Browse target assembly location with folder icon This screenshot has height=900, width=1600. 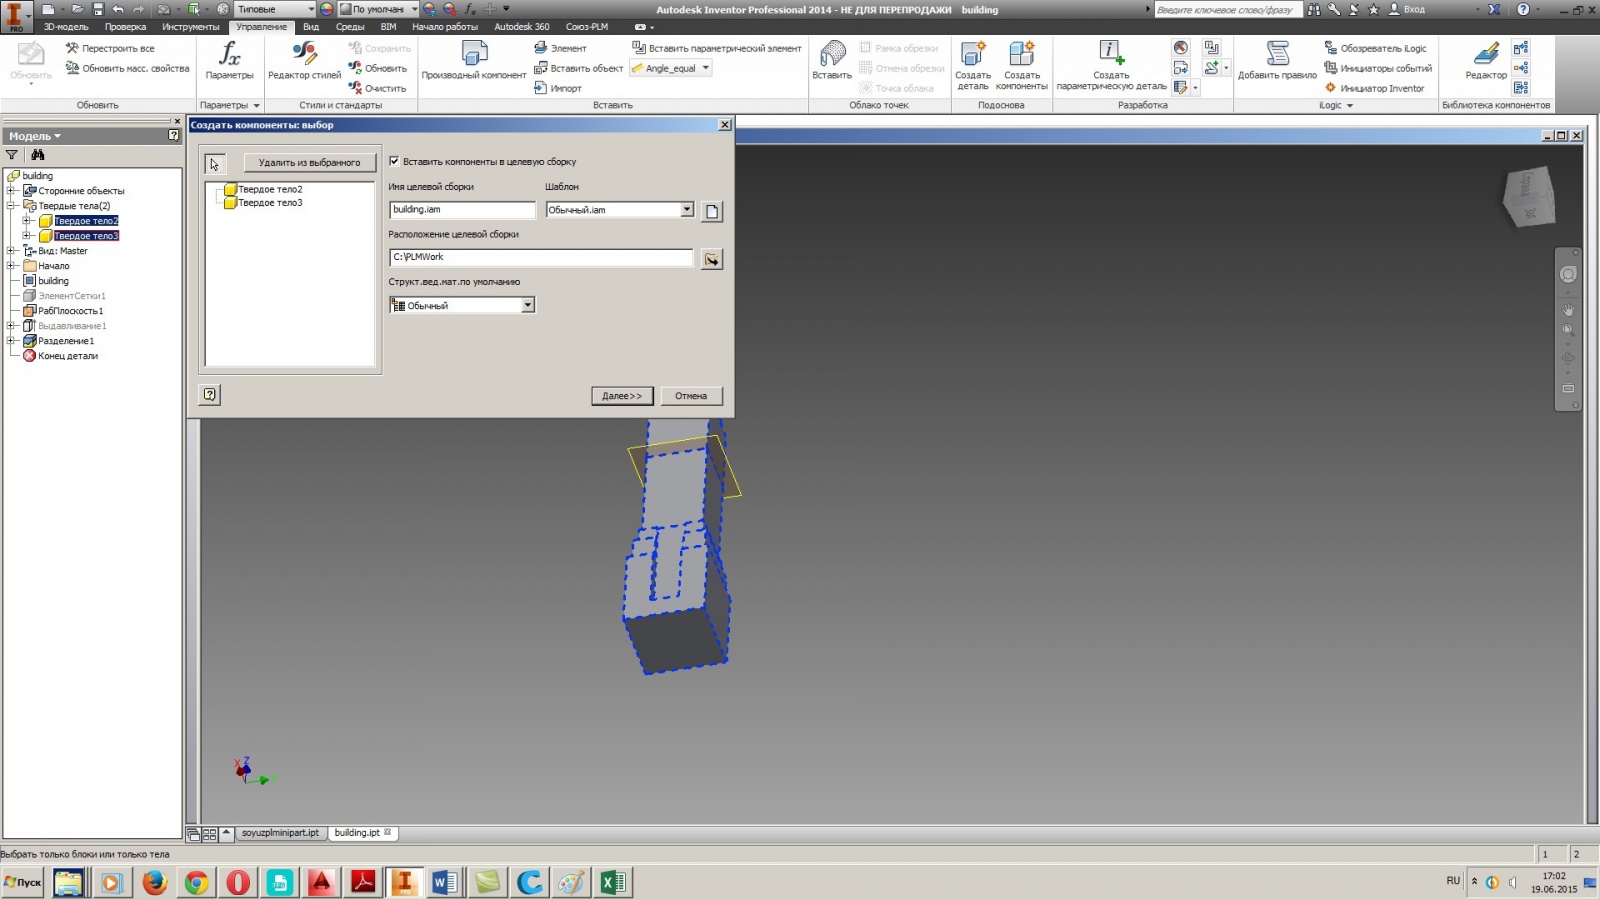tap(711, 258)
